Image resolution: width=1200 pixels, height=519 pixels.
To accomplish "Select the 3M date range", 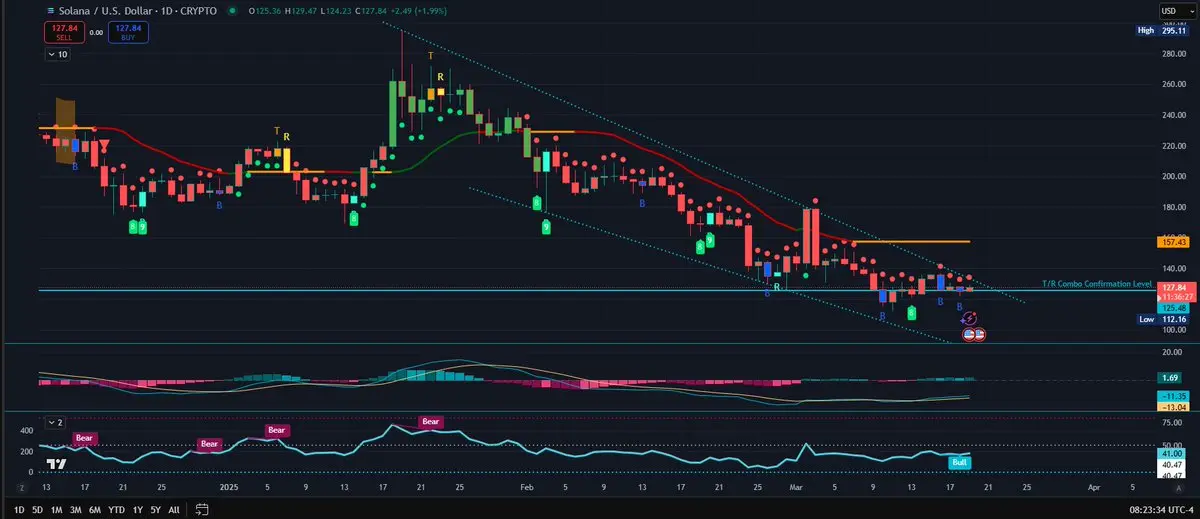I will 76,509.
